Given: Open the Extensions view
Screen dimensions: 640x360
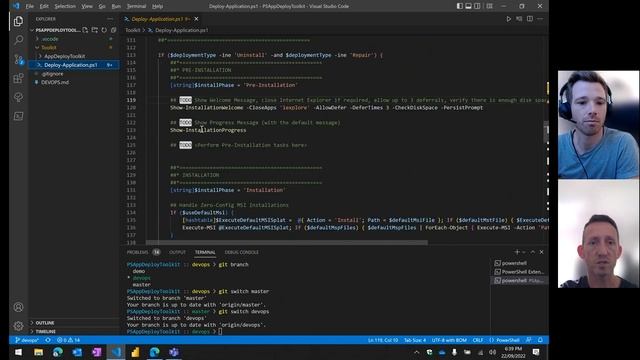Looking at the screenshot, I should click(18, 78).
